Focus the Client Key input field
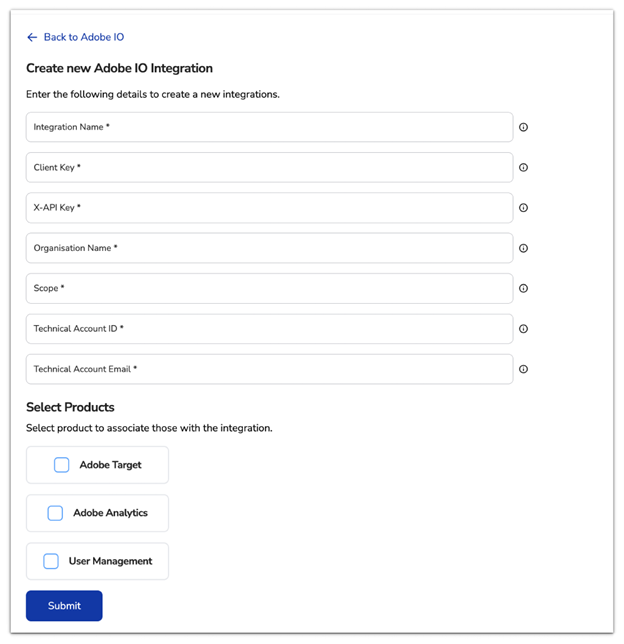 [269, 168]
